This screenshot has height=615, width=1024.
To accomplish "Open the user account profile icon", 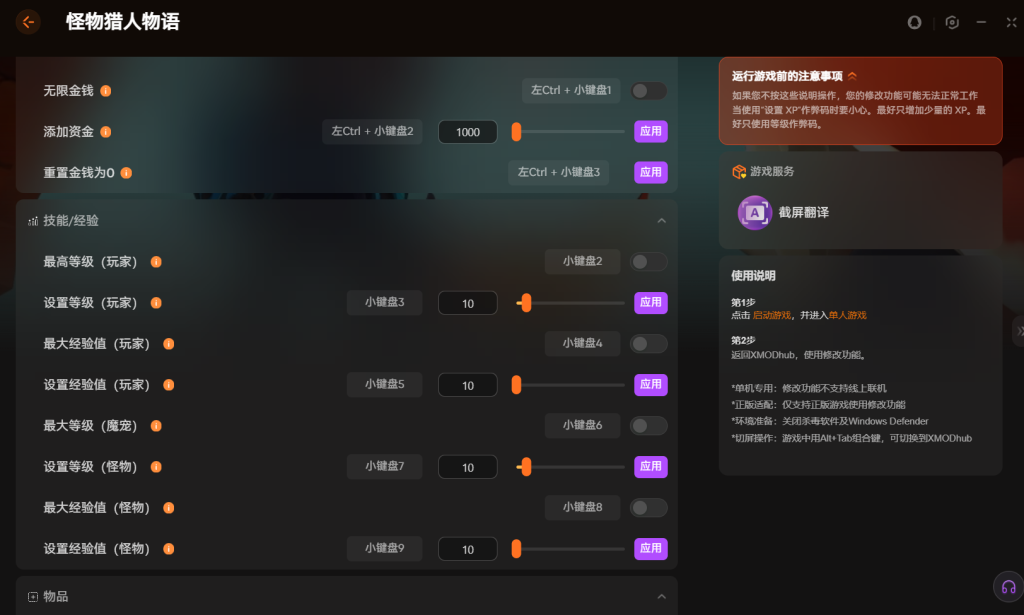I will (x=914, y=22).
